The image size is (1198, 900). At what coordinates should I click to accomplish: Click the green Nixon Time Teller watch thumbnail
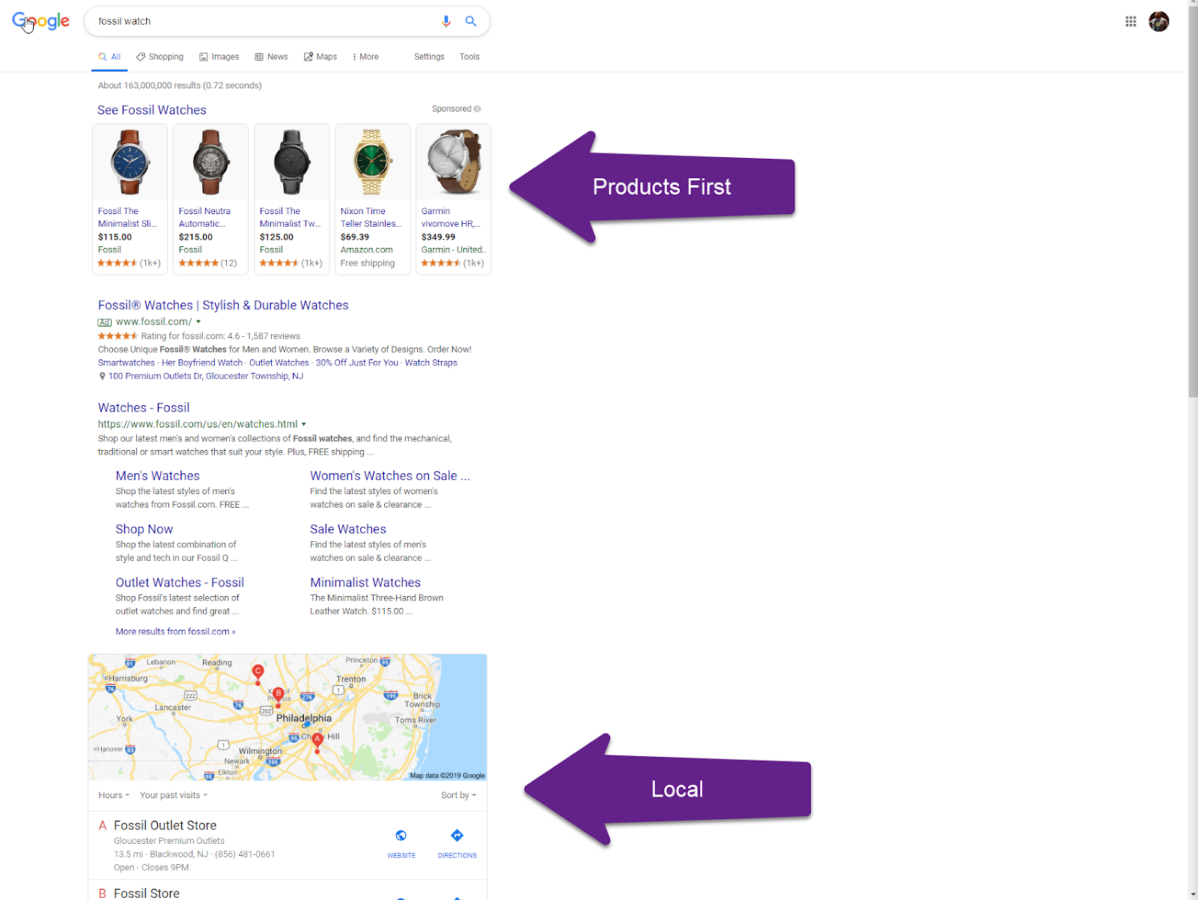tap(372, 162)
